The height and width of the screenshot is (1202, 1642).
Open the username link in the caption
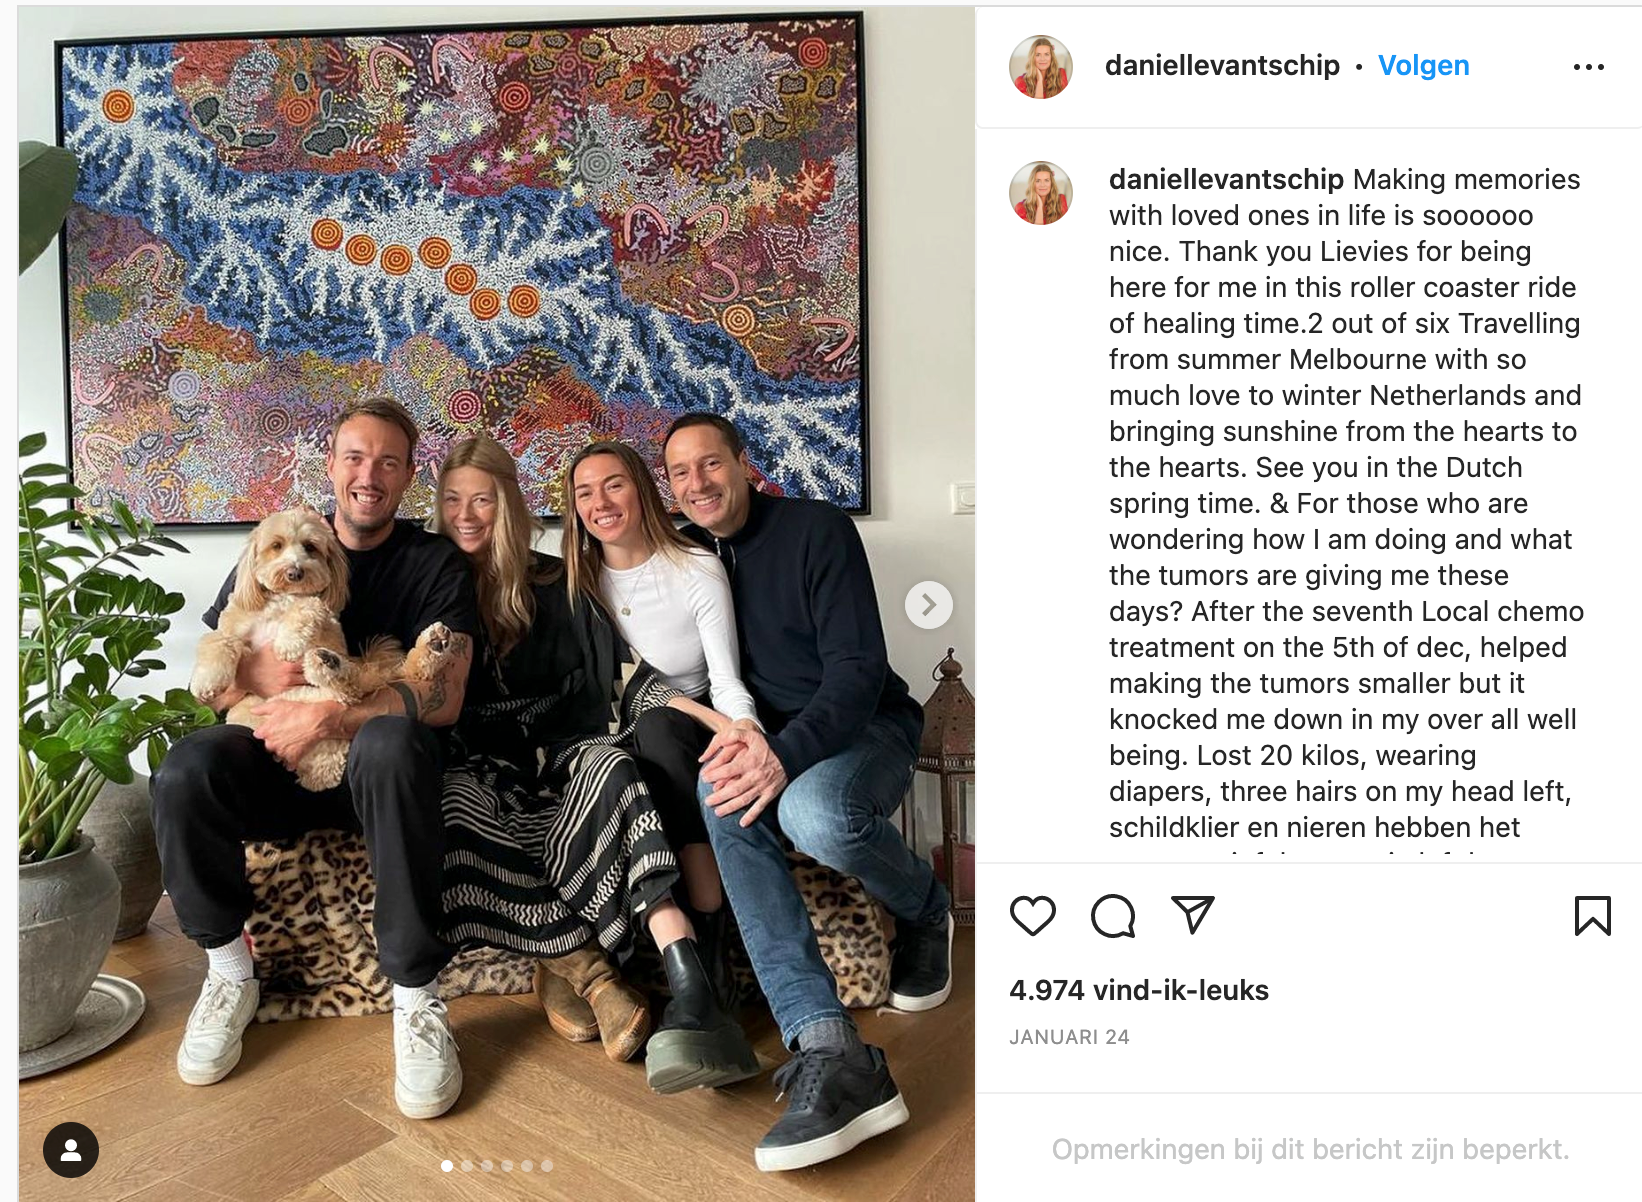[x=1226, y=179]
